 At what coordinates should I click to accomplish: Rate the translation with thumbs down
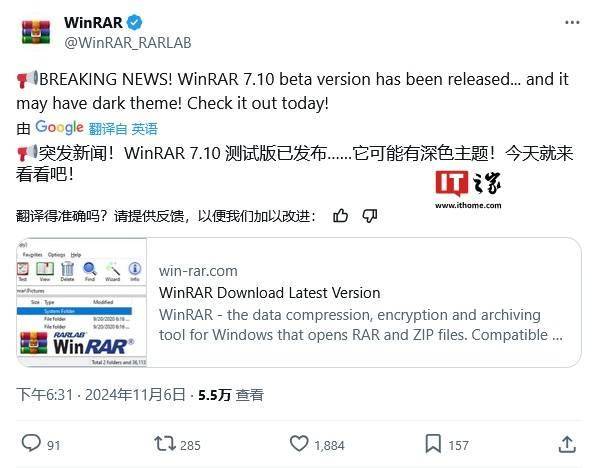click(370, 216)
